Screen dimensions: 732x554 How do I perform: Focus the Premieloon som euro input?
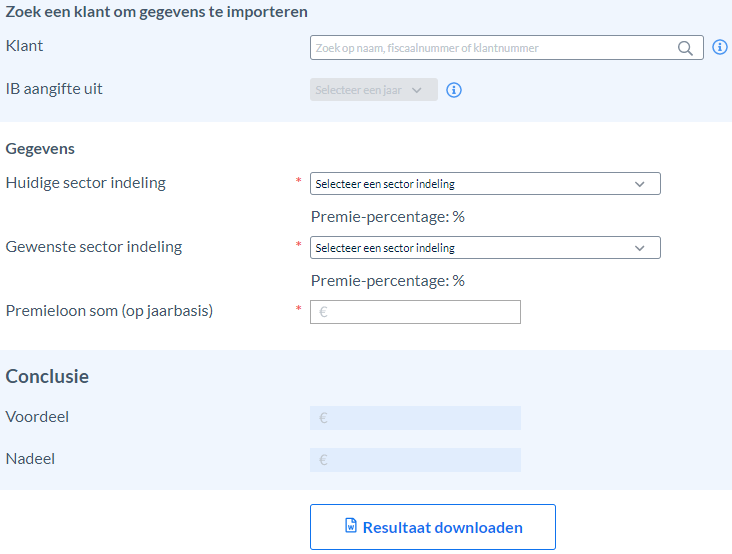[415, 312]
